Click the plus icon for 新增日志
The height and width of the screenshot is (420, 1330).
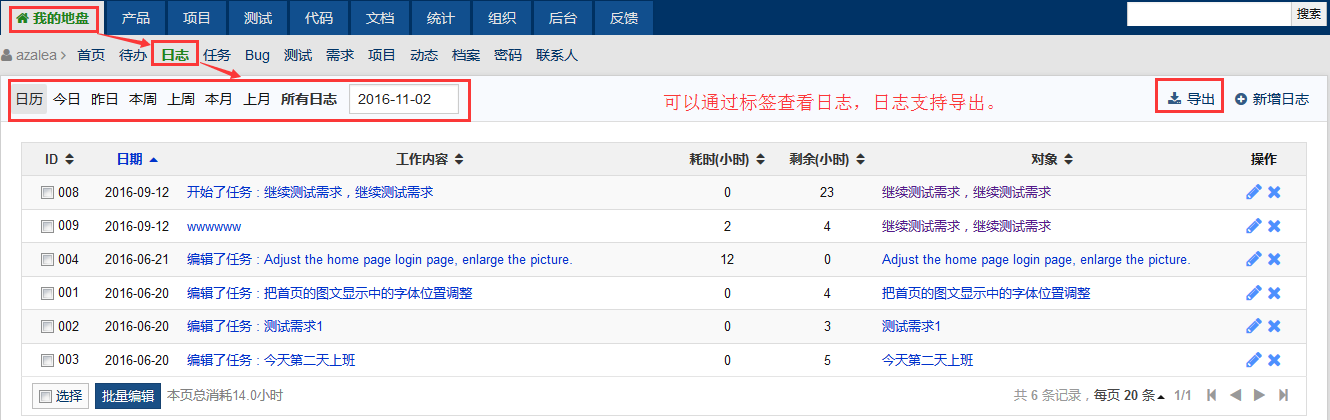point(1241,99)
